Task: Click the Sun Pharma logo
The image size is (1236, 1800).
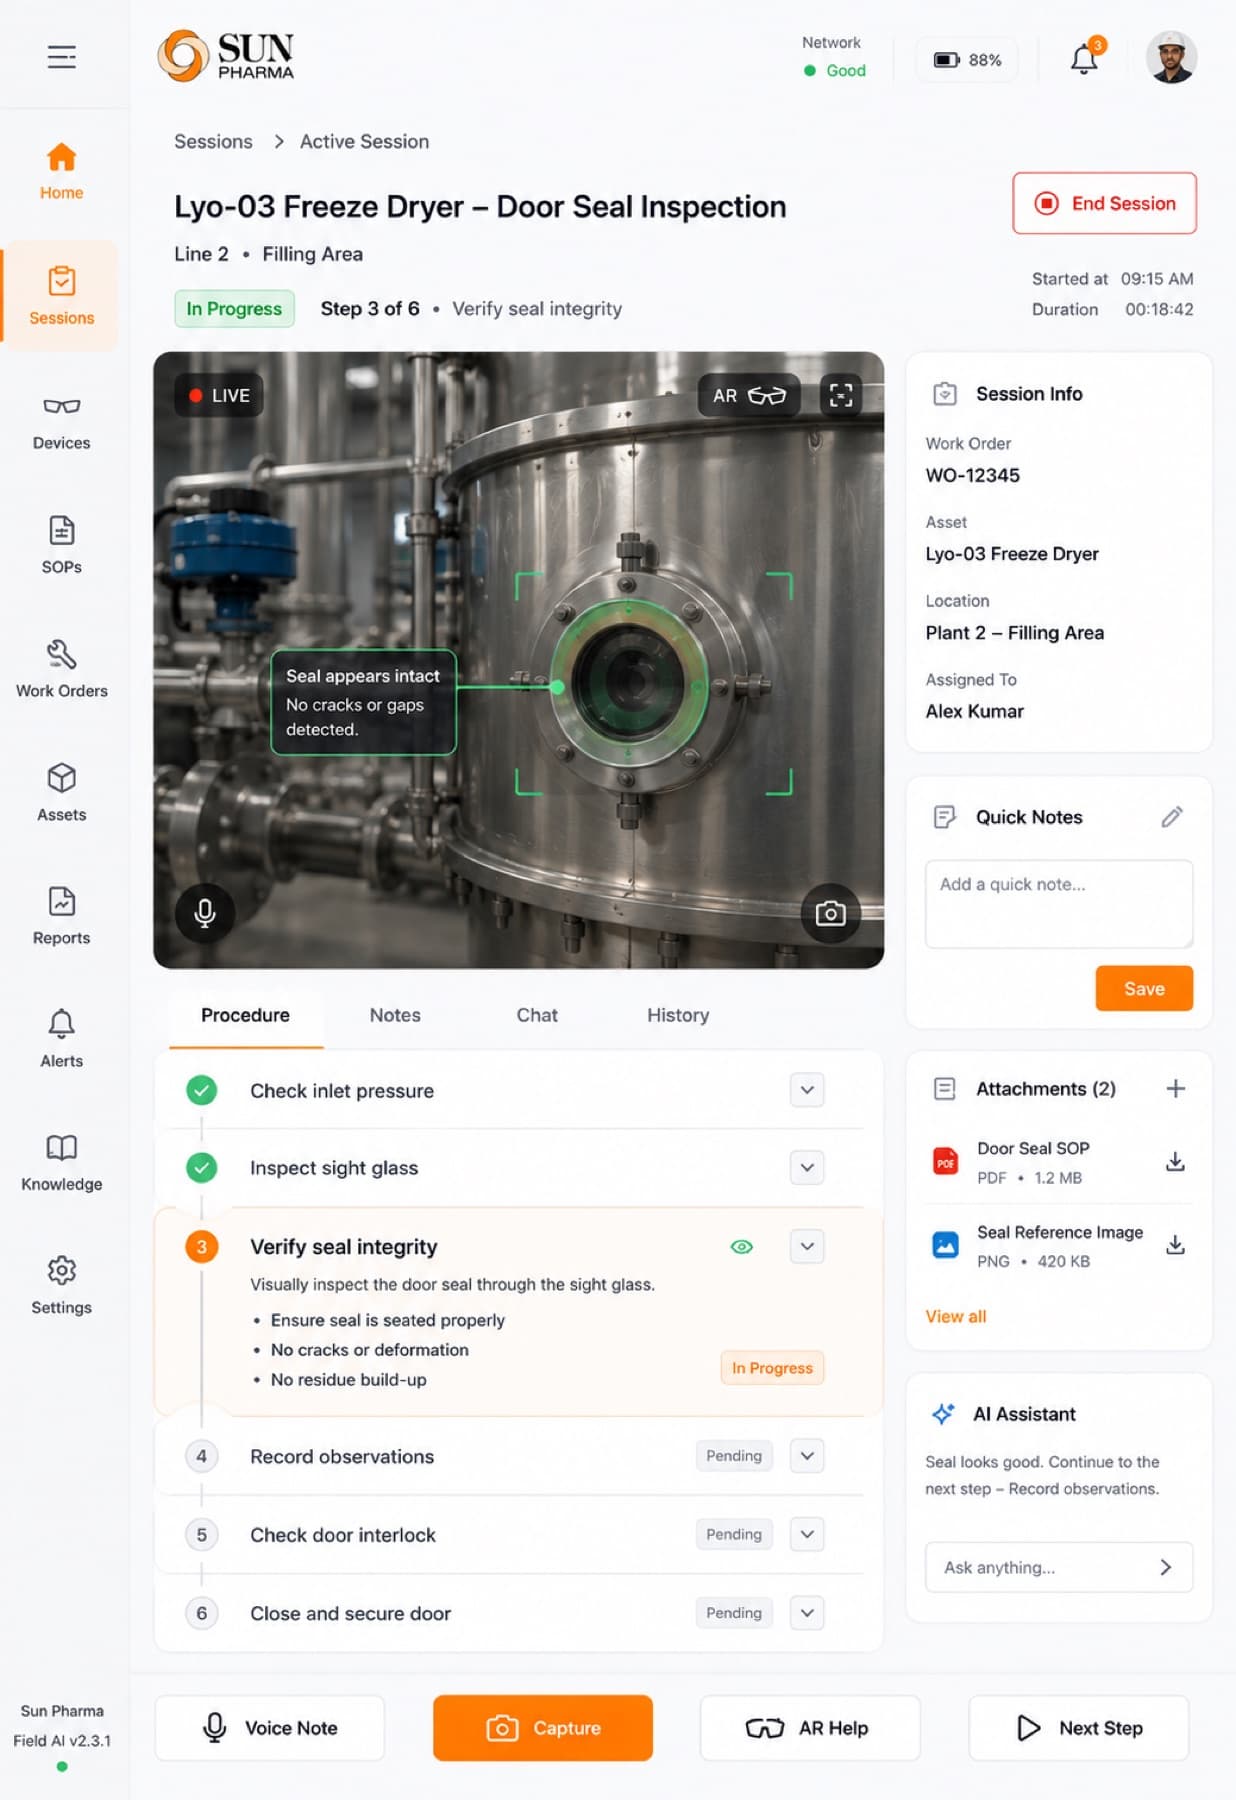Action: pyautogui.click(x=226, y=56)
